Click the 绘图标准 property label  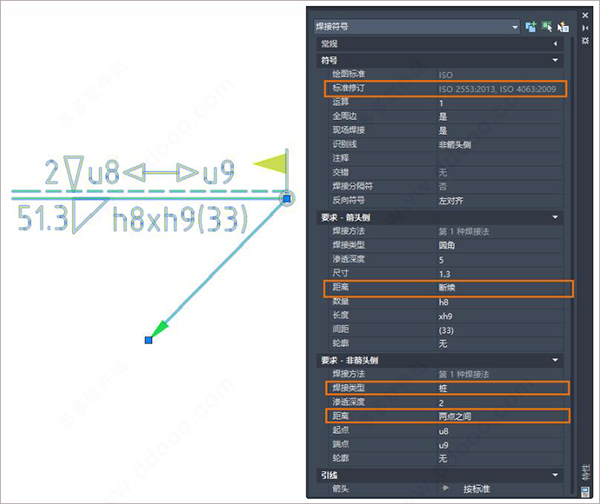(x=348, y=74)
